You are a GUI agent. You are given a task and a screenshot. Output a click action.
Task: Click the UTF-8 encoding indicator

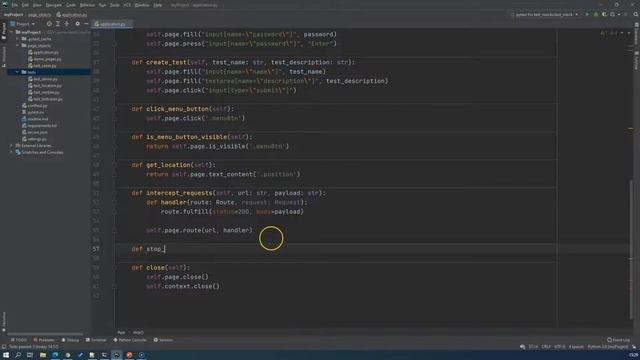coord(560,347)
